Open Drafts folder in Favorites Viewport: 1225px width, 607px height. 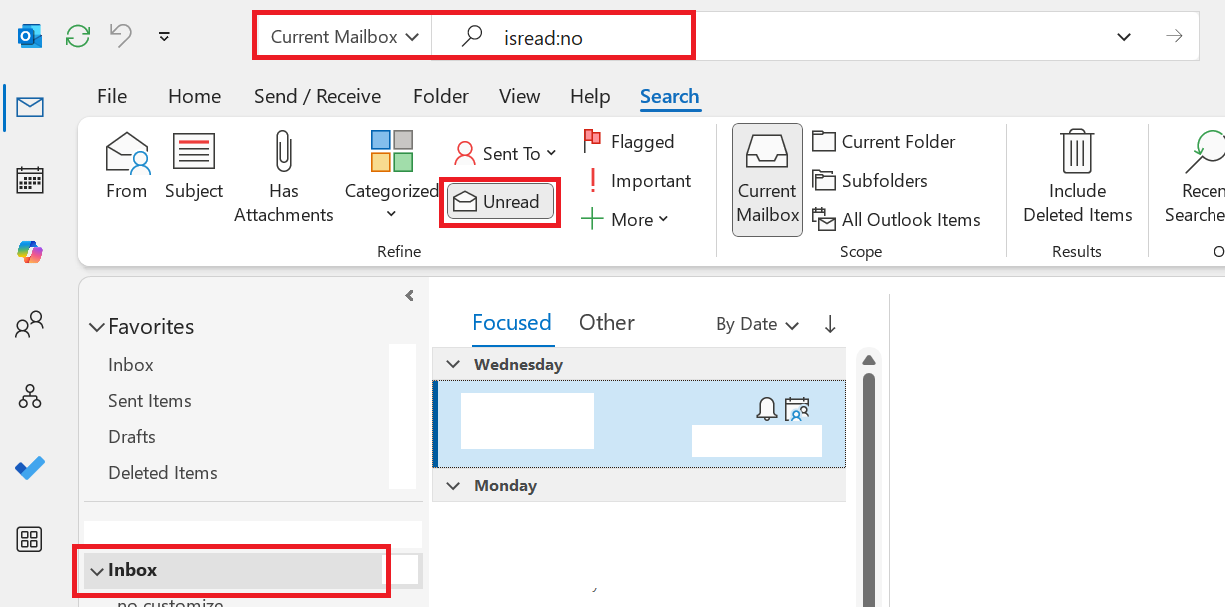click(x=132, y=437)
